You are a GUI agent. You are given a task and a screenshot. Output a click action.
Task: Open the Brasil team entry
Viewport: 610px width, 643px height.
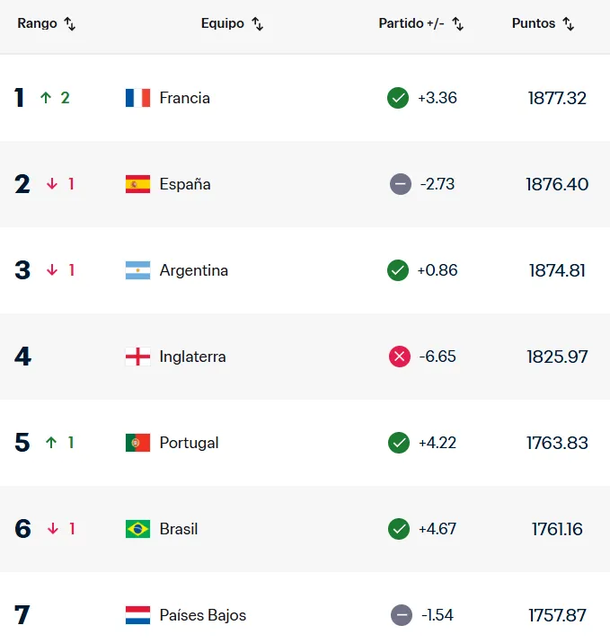(x=179, y=529)
